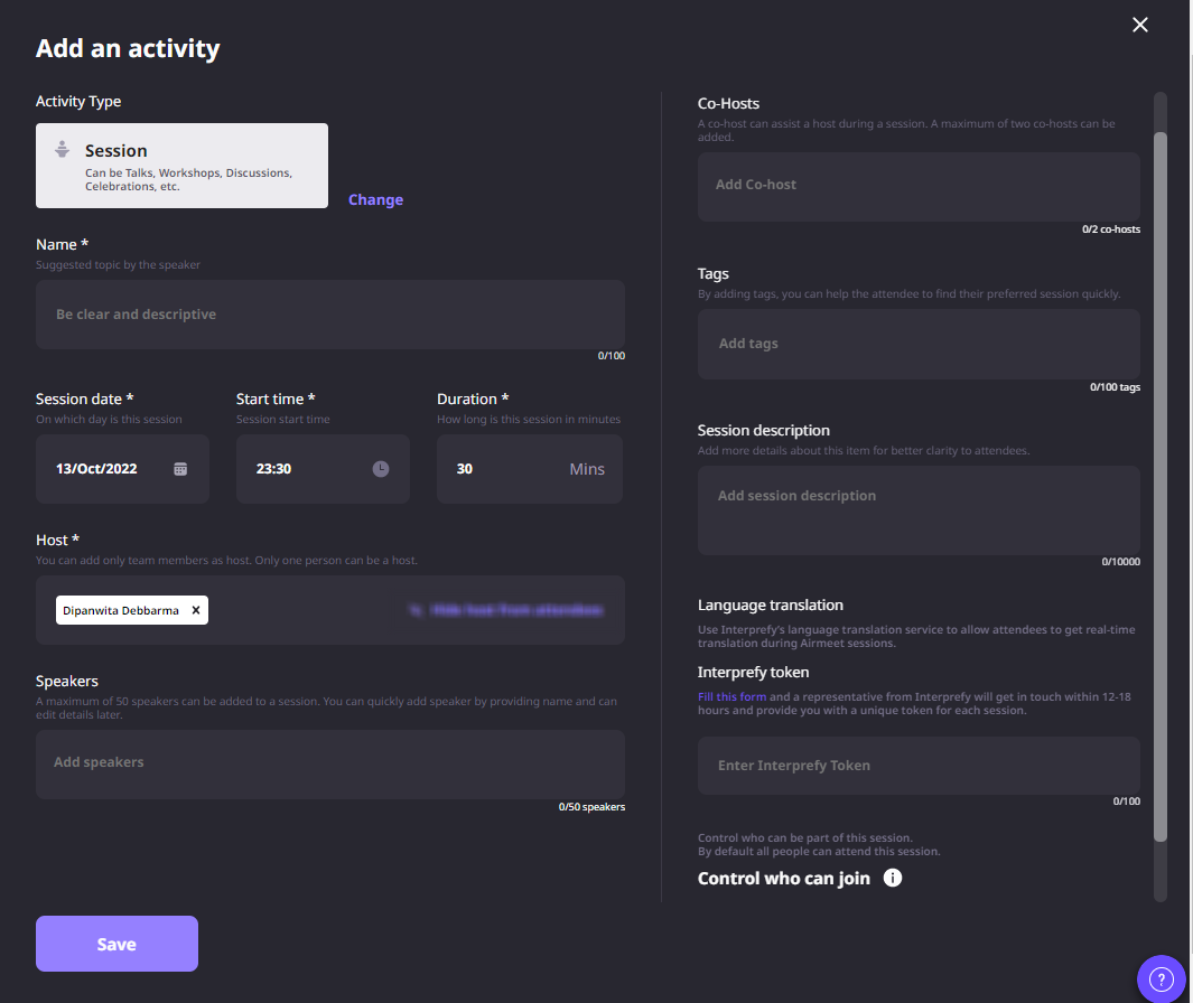Click the info icon beside Control who can join
Viewport: 1193px width, 1003px height.
[x=894, y=879]
